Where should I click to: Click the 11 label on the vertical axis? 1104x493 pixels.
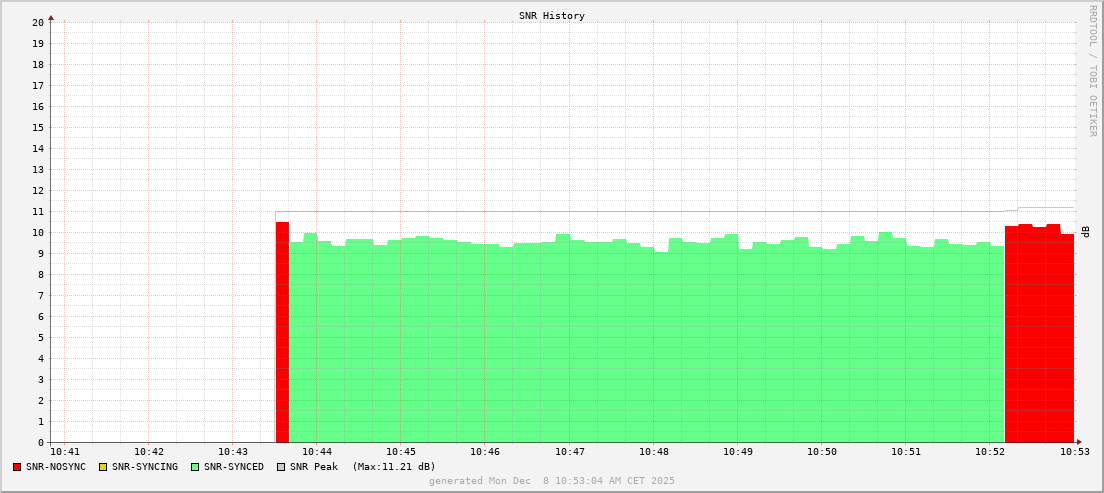pyautogui.click(x=37, y=211)
